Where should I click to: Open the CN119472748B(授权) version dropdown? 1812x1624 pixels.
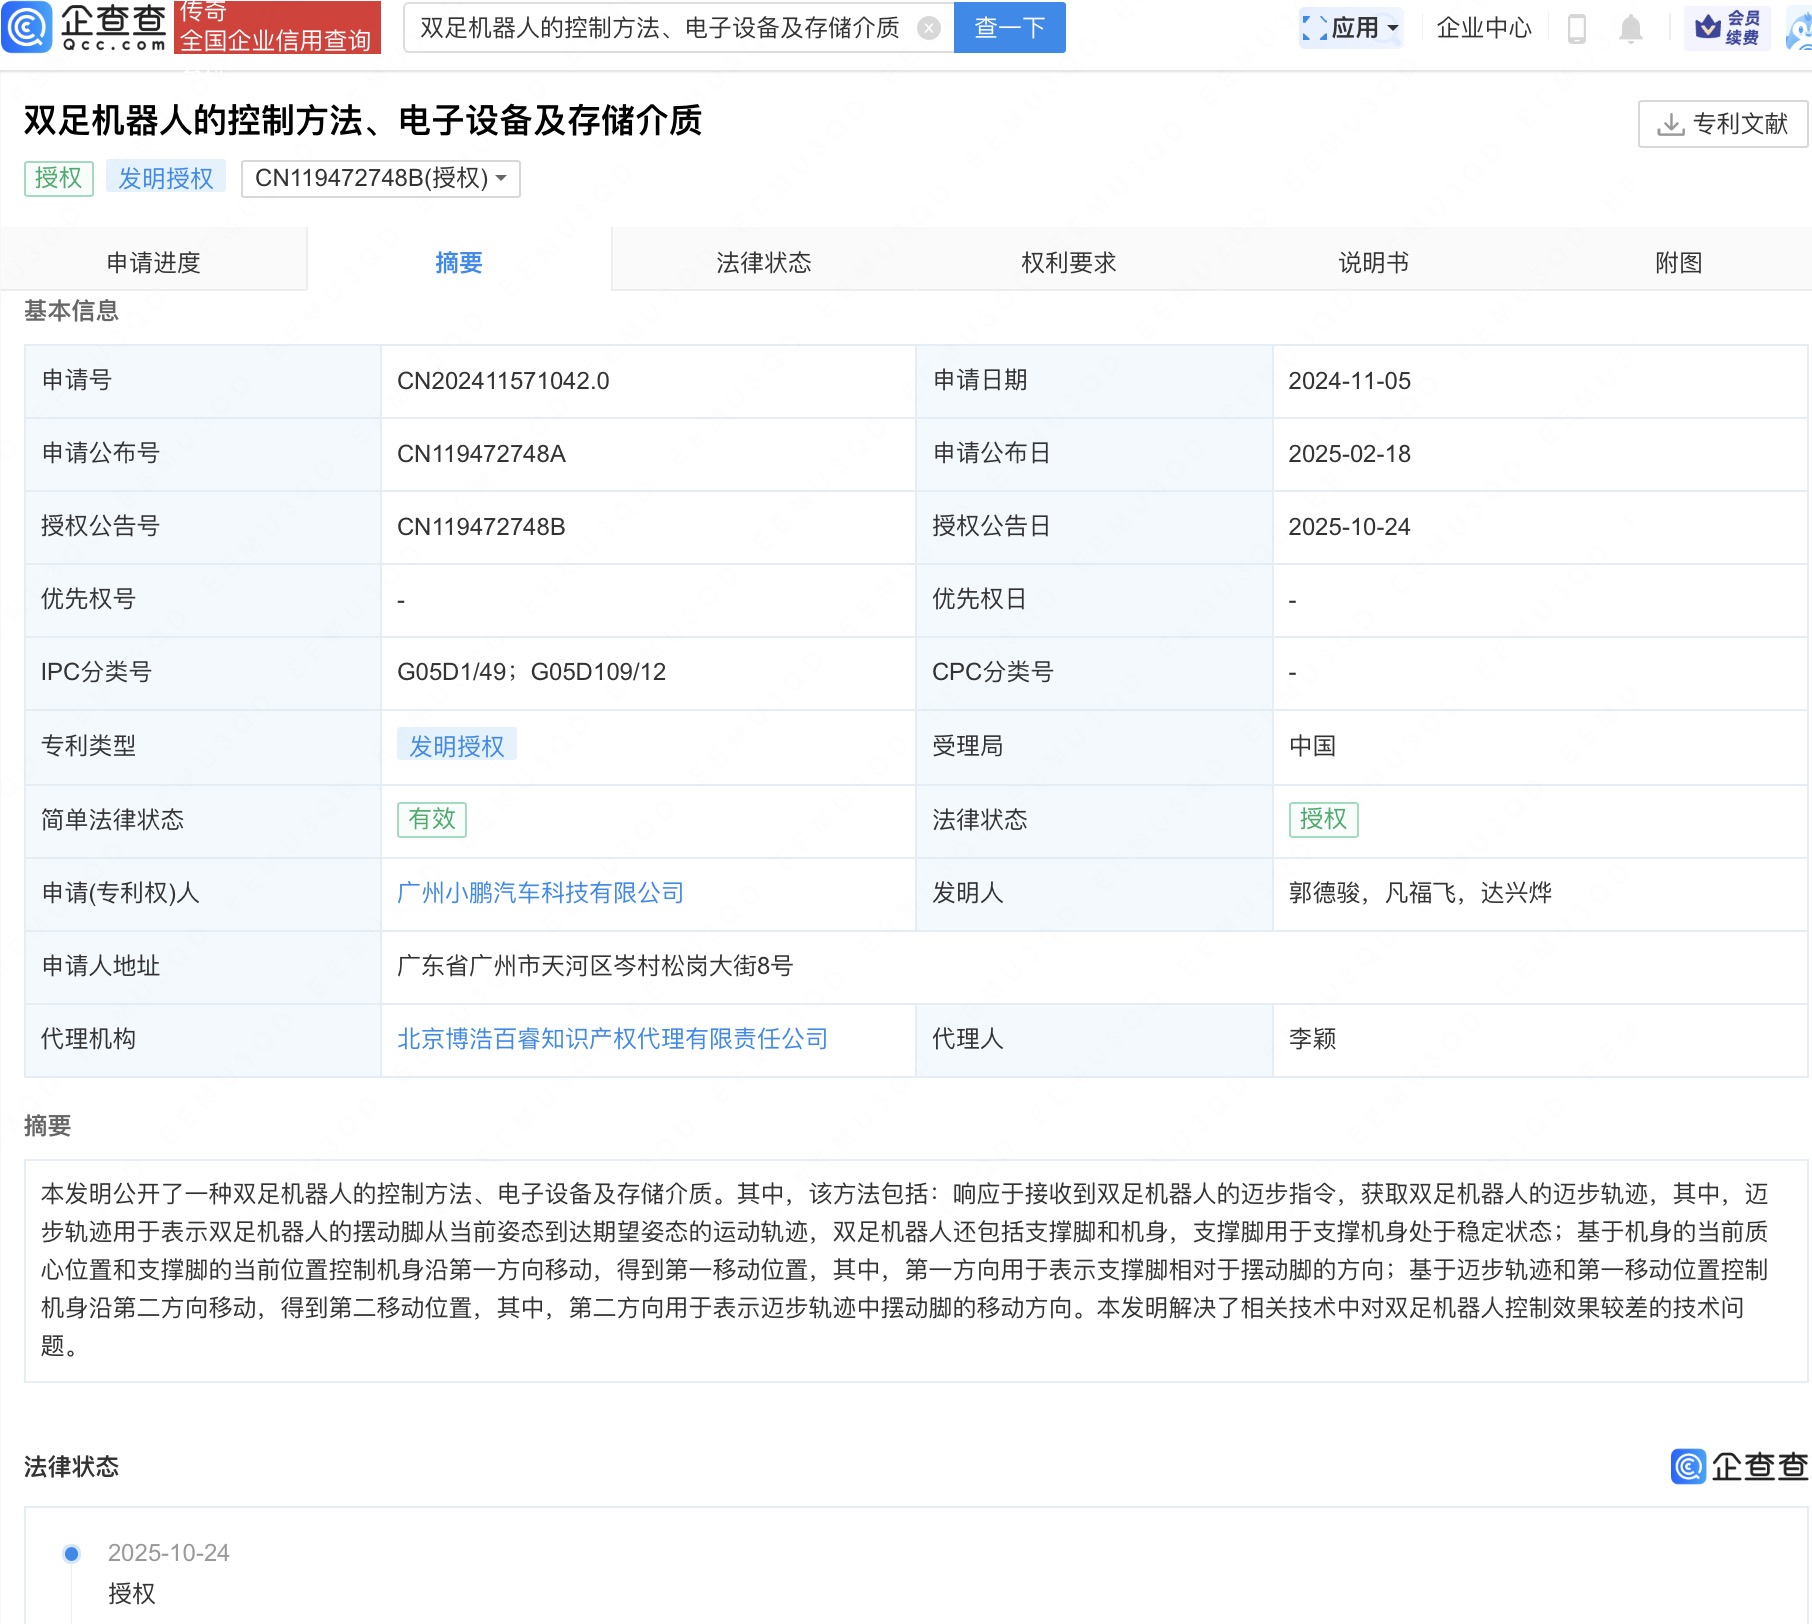(380, 178)
